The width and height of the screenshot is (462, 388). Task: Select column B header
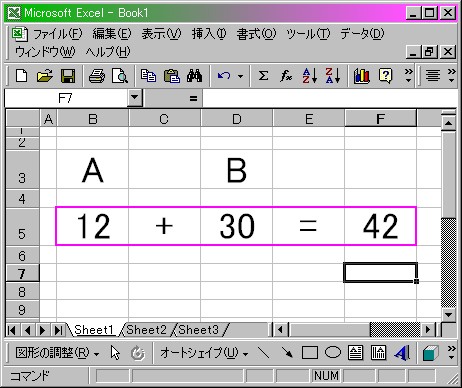point(93,119)
